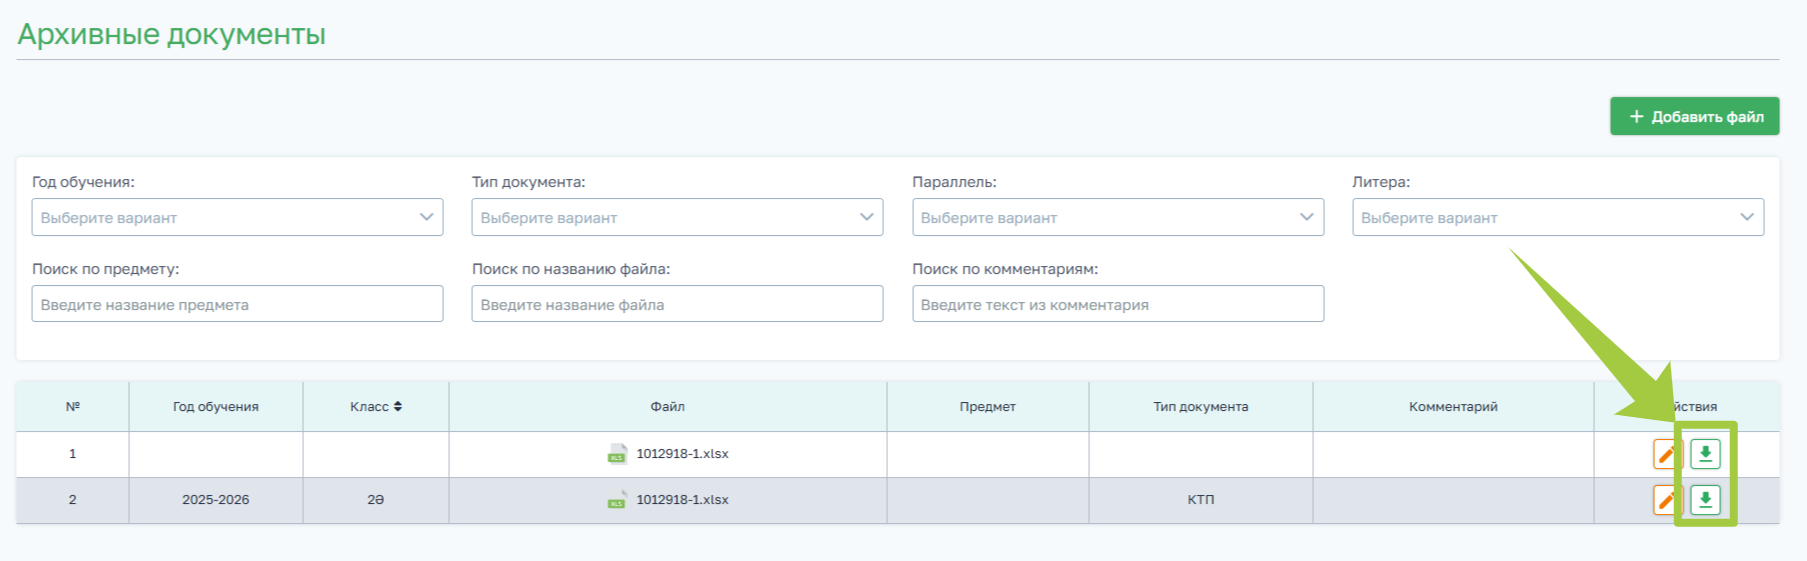Image resolution: width=1807 pixels, height=561 pixels.
Task: Click the plus icon on Добавить файл
Action: [1636, 117]
